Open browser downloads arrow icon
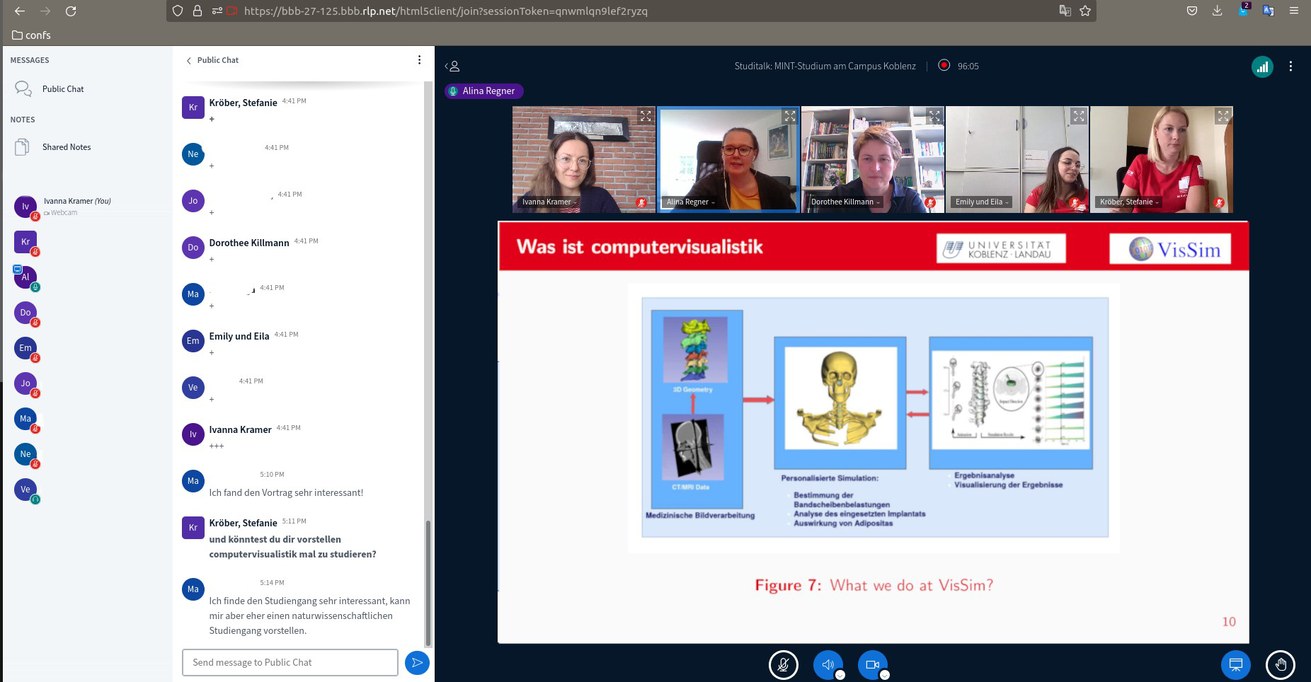Screen dimensions: 1311x682 point(1218,11)
